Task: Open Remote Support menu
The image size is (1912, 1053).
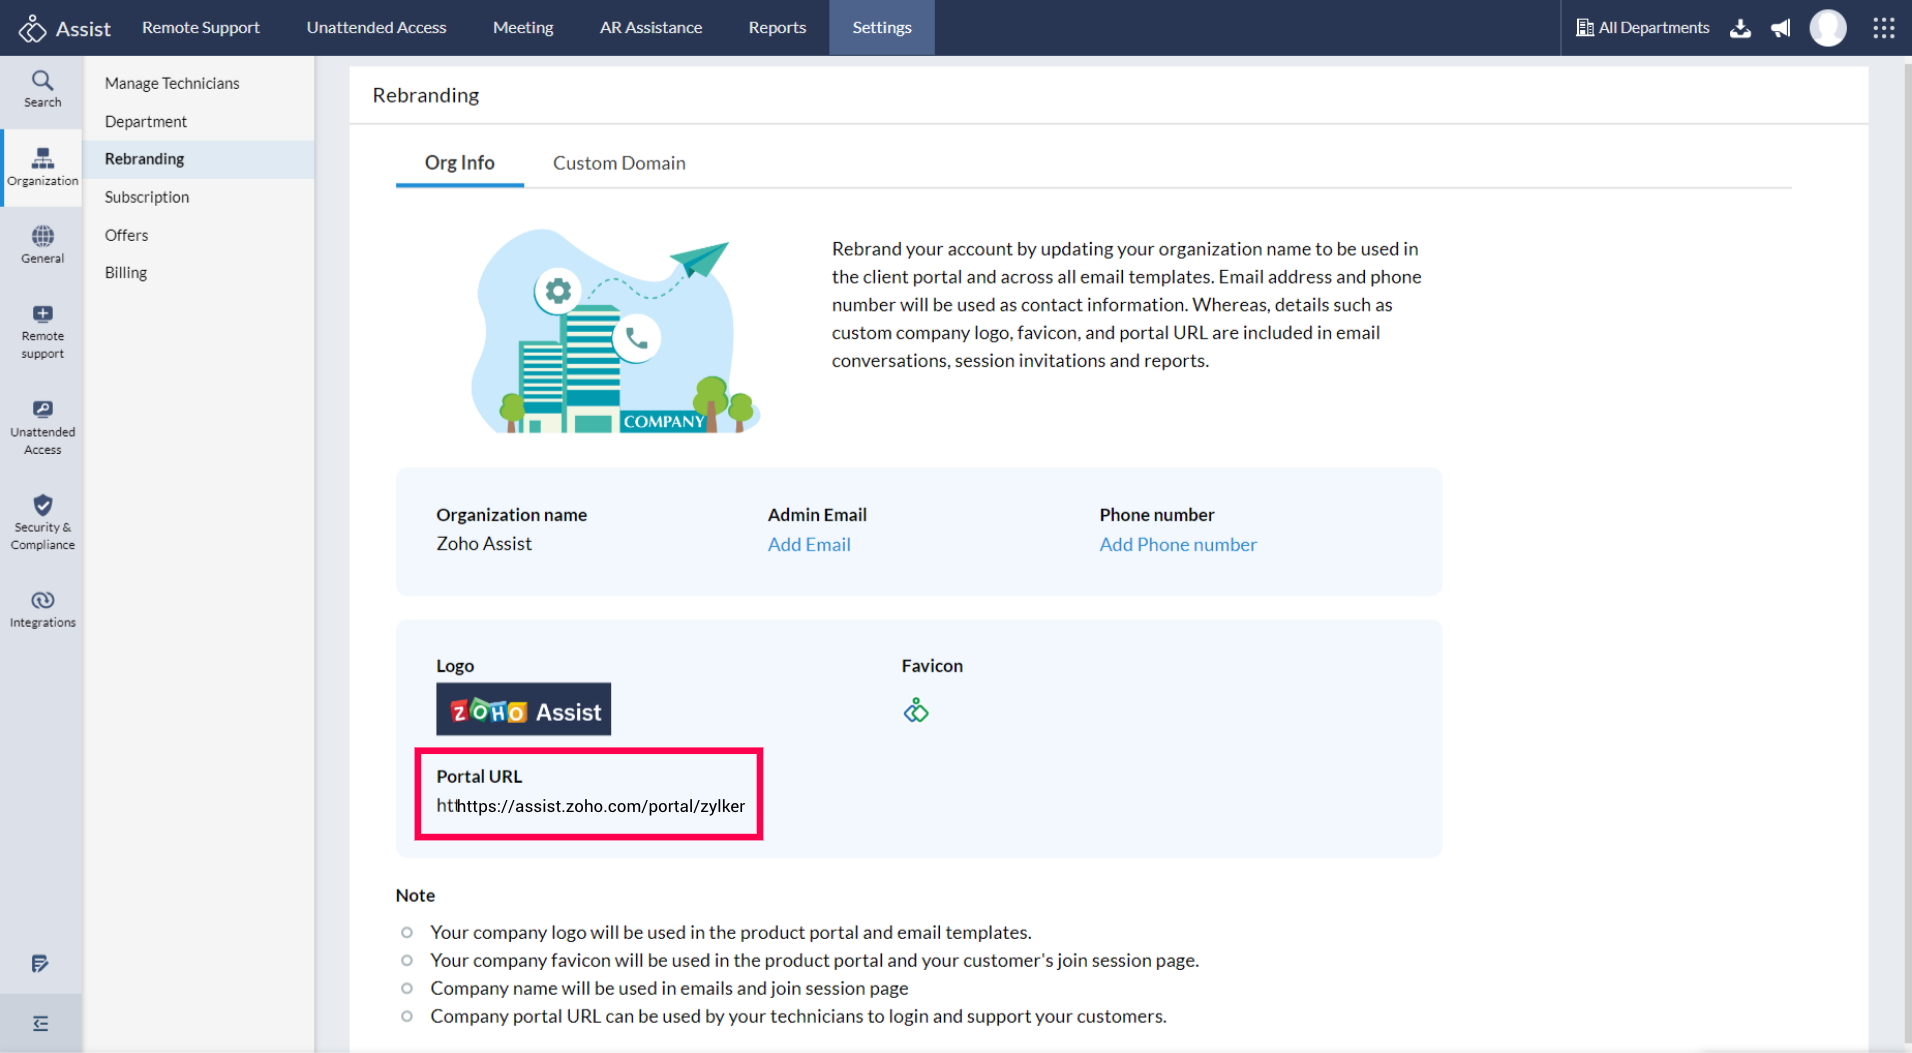Action: click(x=200, y=28)
